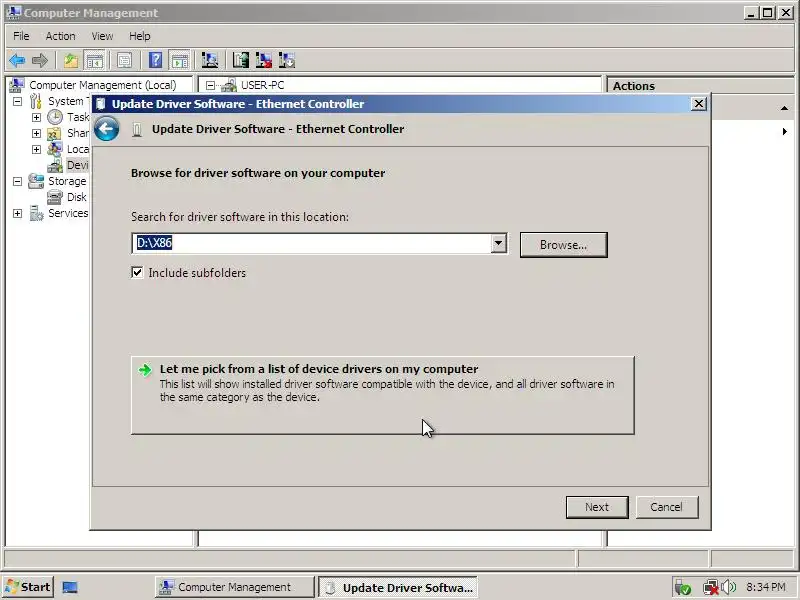Click the network tray icon with red X
Screen dimensions: 800x600
[x=710, y=587]
